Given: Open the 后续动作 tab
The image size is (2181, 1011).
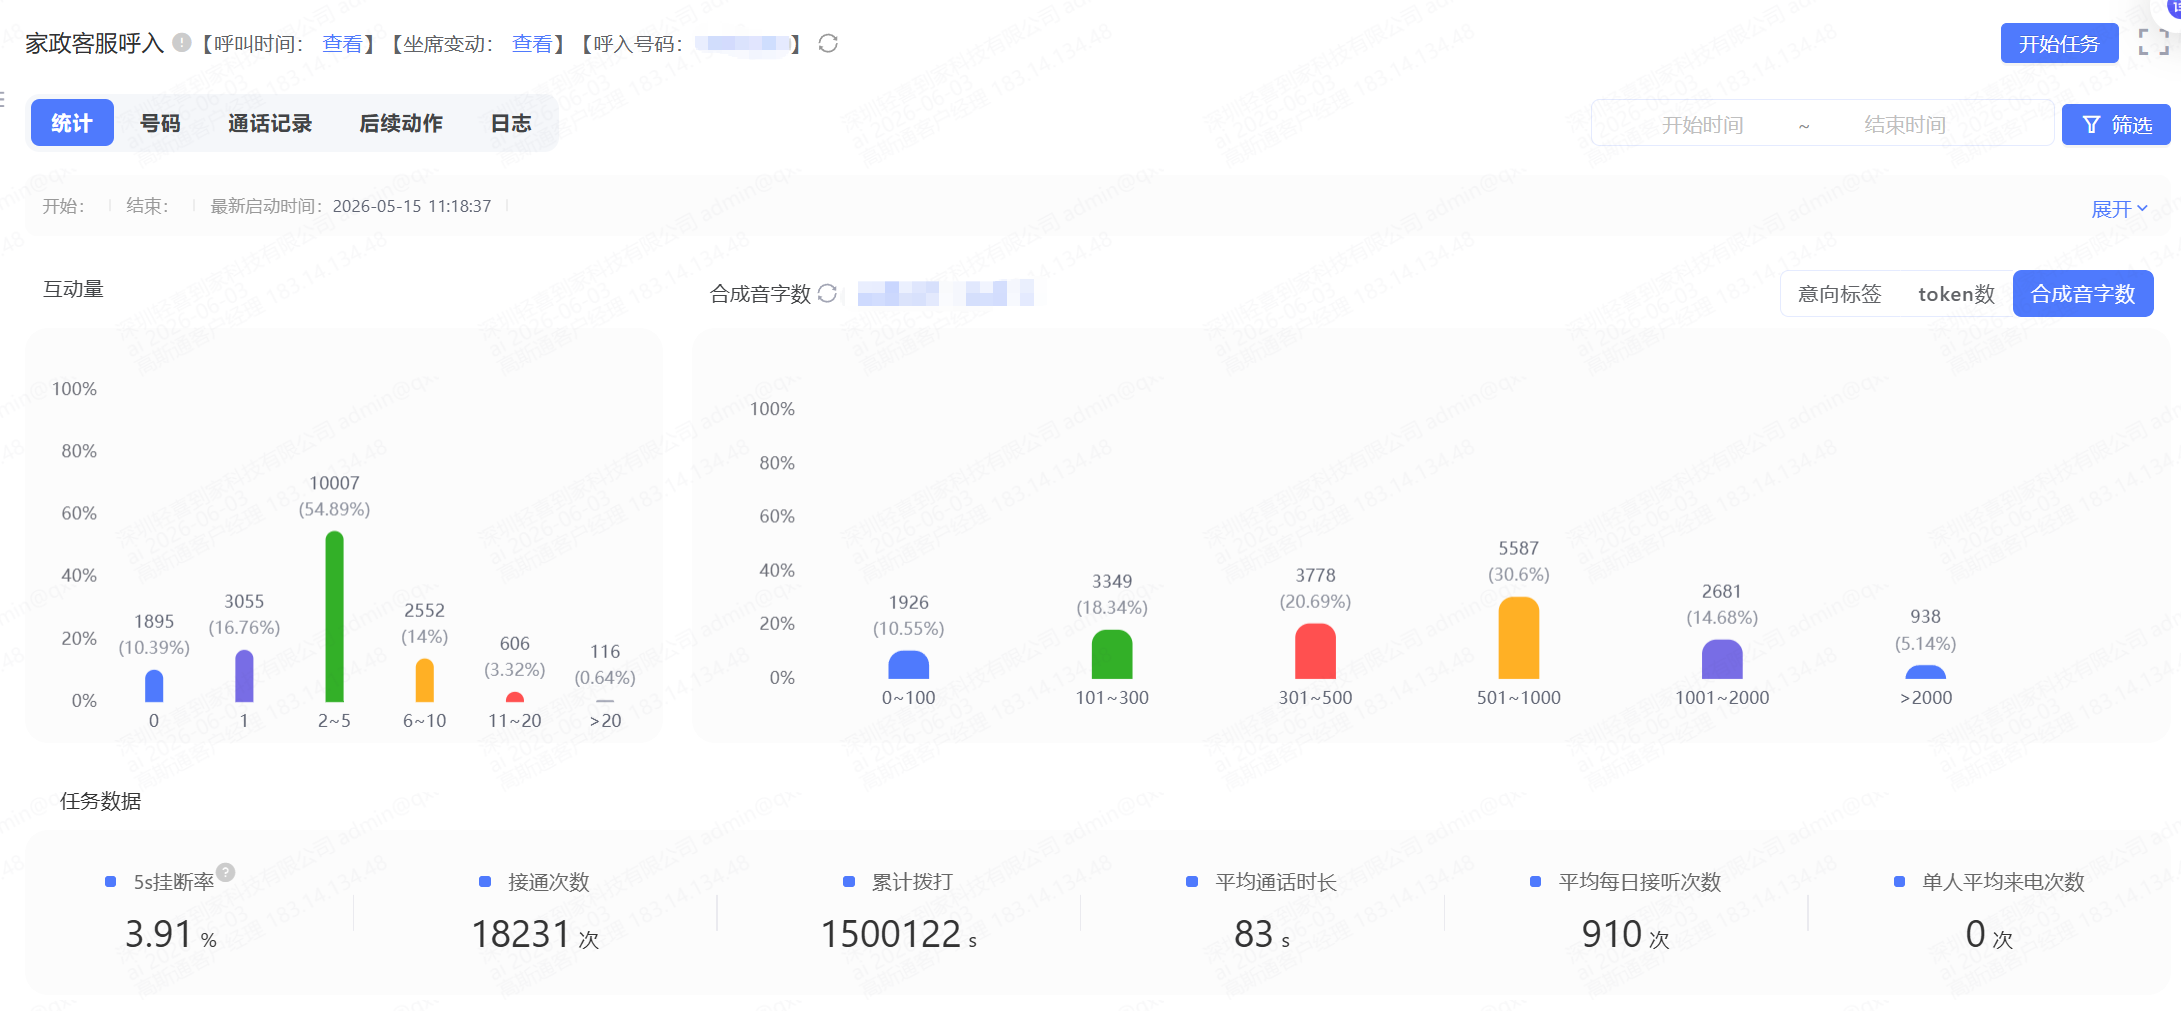Looking at the screenshot, I should (x=401, y=122).
